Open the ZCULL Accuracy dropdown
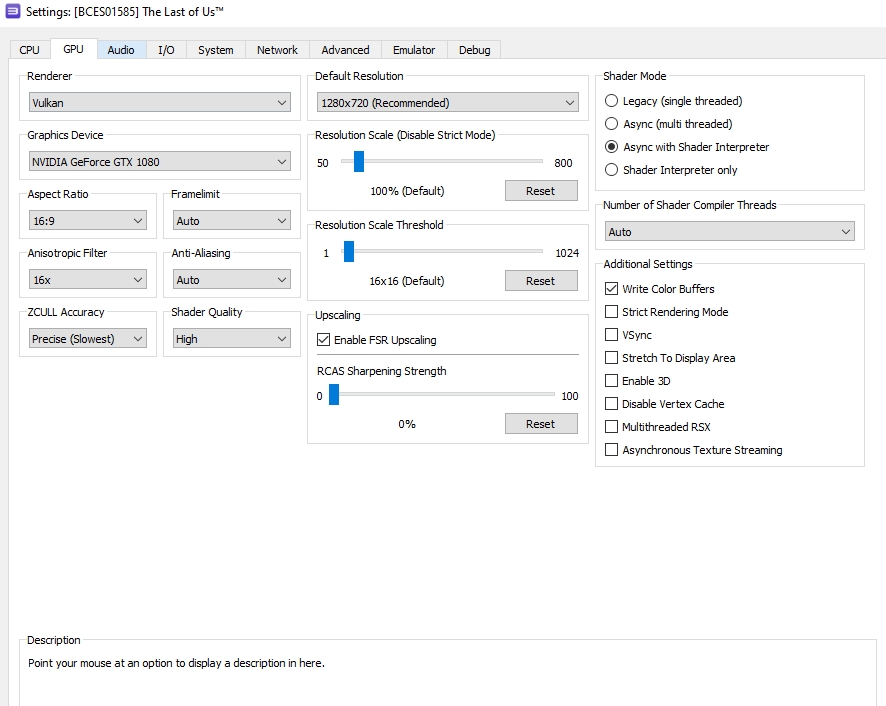 pyautogui.click(x=88, y=339)
